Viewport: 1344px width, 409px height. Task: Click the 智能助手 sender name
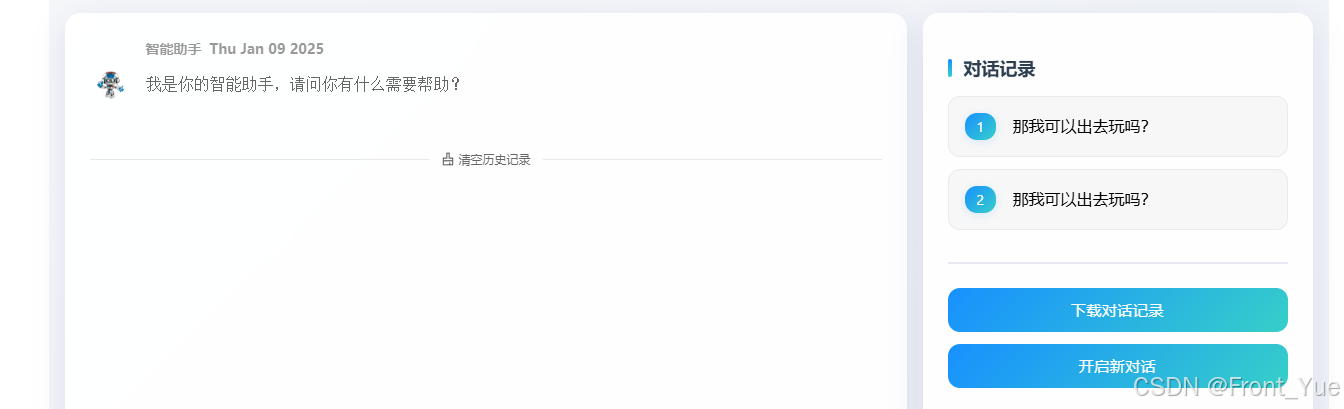(173, 49)
